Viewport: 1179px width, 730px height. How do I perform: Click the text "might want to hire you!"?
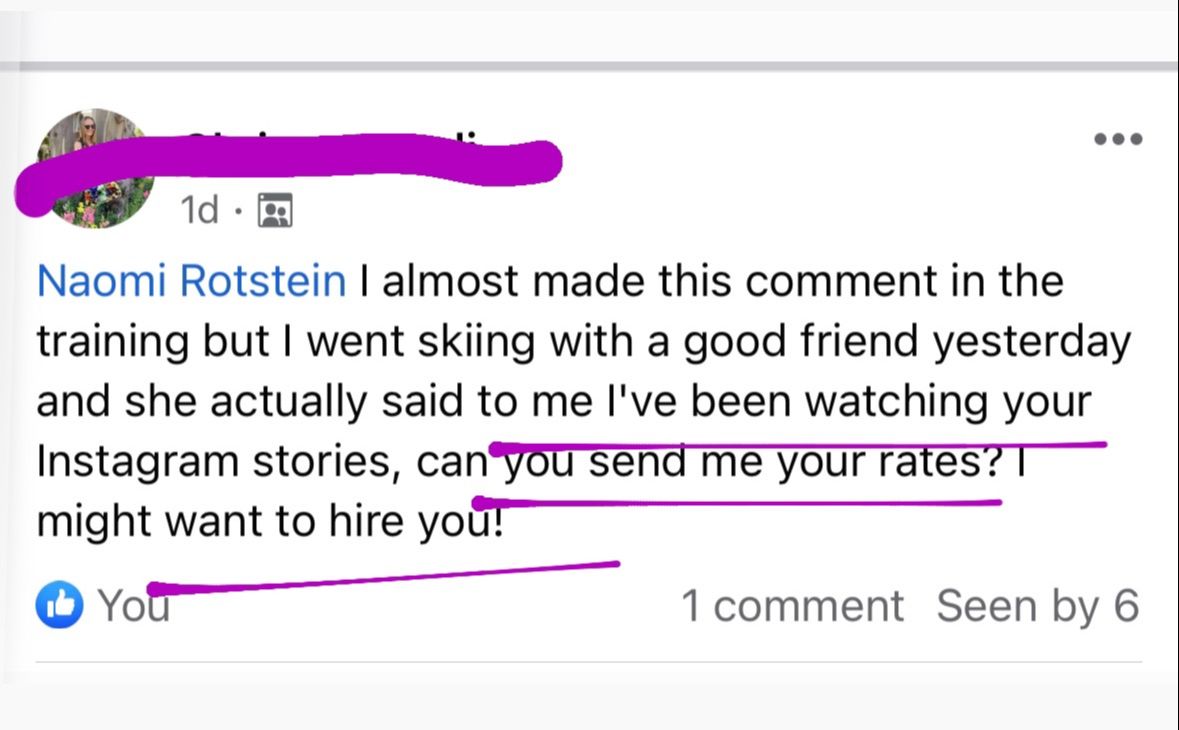(270, 521)
